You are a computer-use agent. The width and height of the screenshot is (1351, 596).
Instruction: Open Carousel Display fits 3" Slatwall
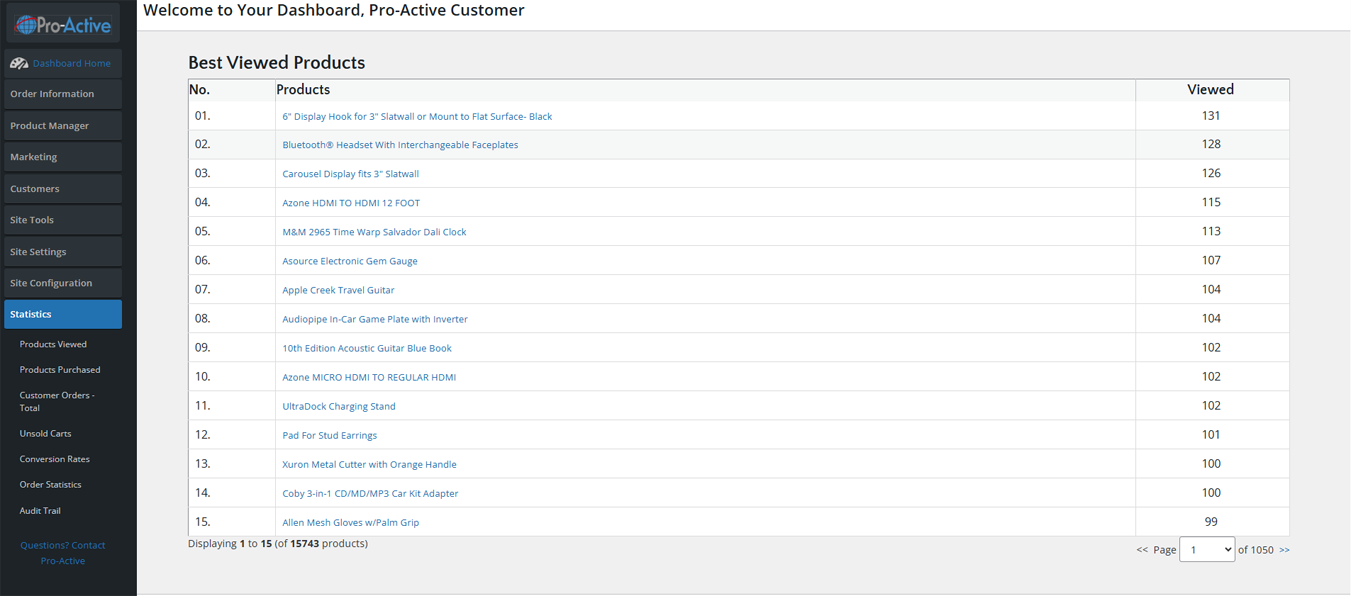point(350,174)
